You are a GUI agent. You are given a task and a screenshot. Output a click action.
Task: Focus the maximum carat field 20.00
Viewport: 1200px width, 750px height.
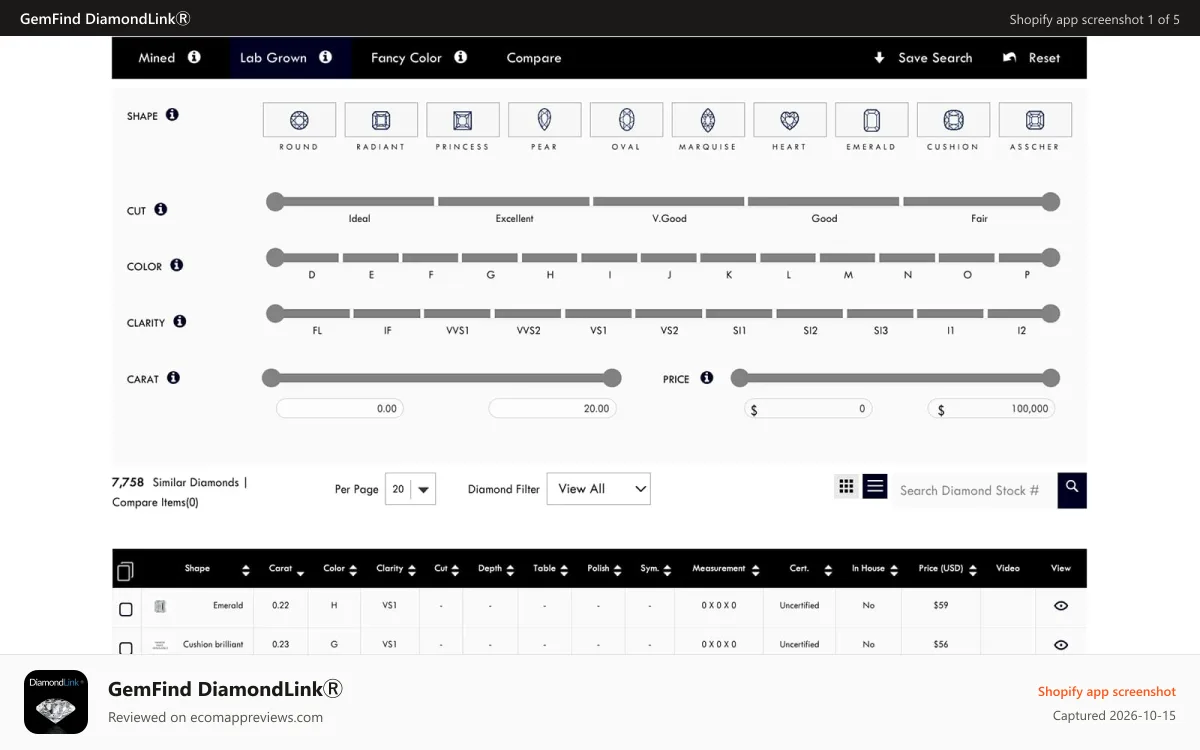tap(553, 408)
